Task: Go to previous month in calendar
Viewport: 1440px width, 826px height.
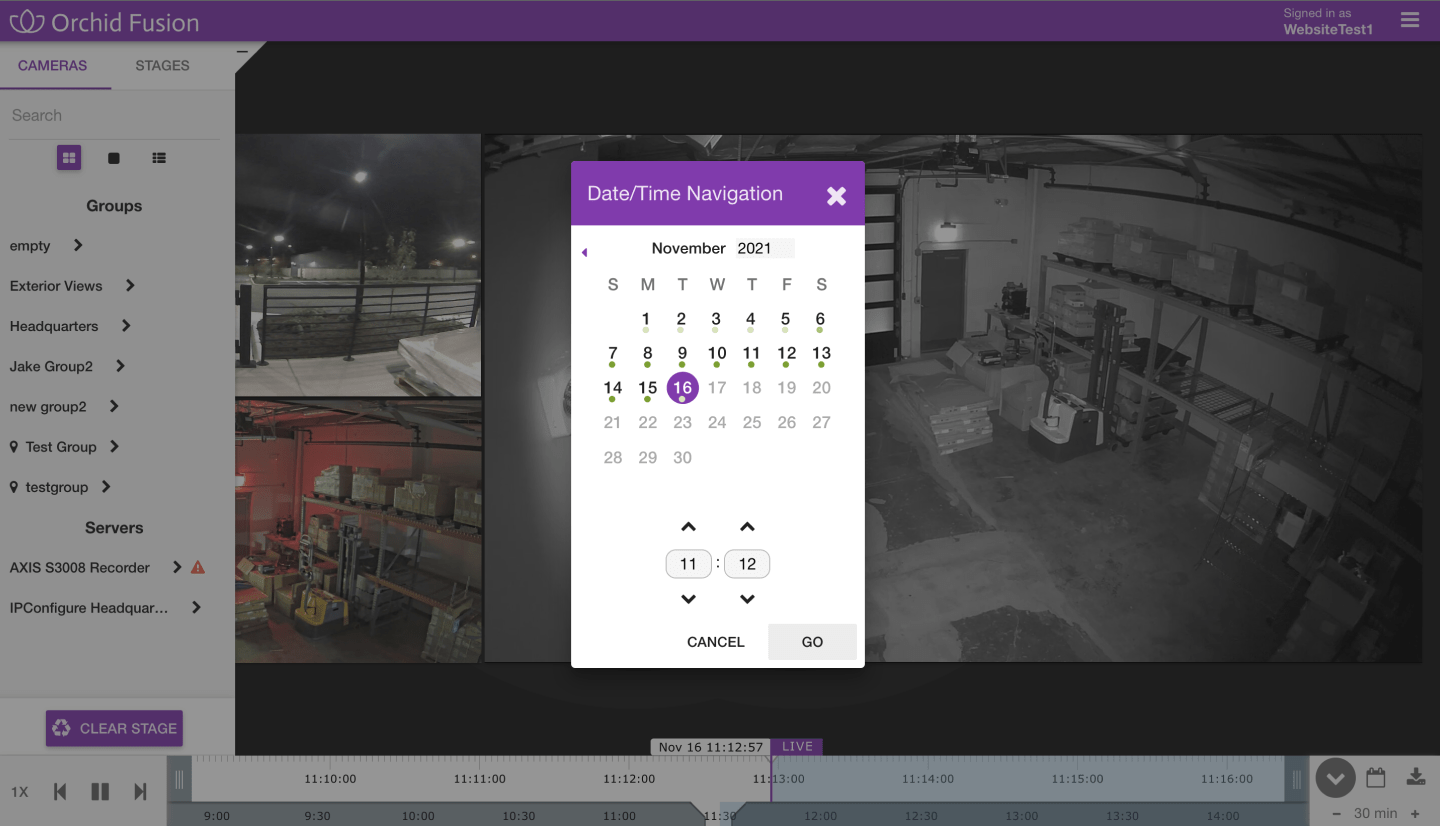Action: 584,252
